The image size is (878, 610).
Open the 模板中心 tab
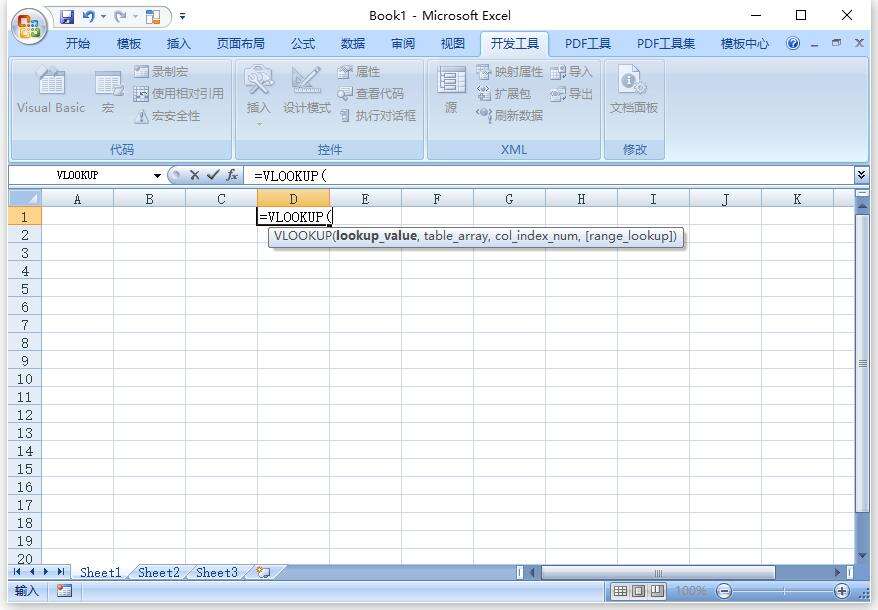(x=745, y=43)
